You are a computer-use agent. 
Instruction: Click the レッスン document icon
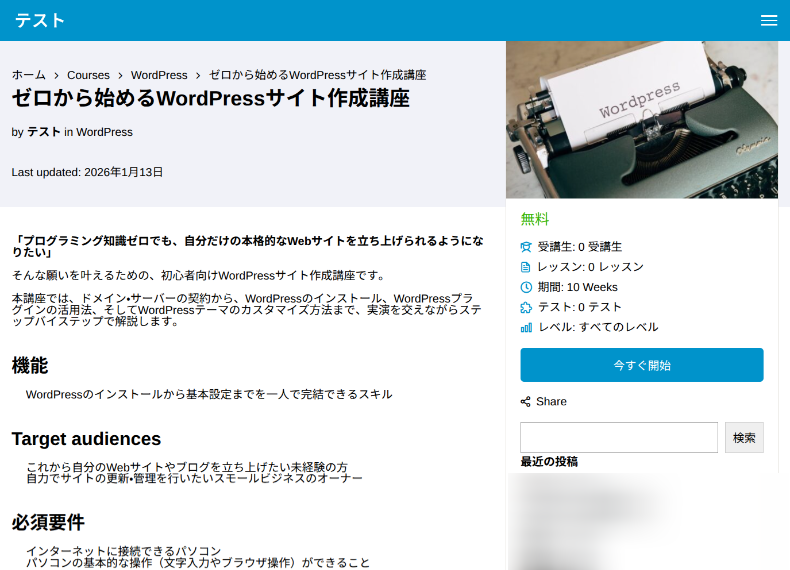tap(525, 267)
